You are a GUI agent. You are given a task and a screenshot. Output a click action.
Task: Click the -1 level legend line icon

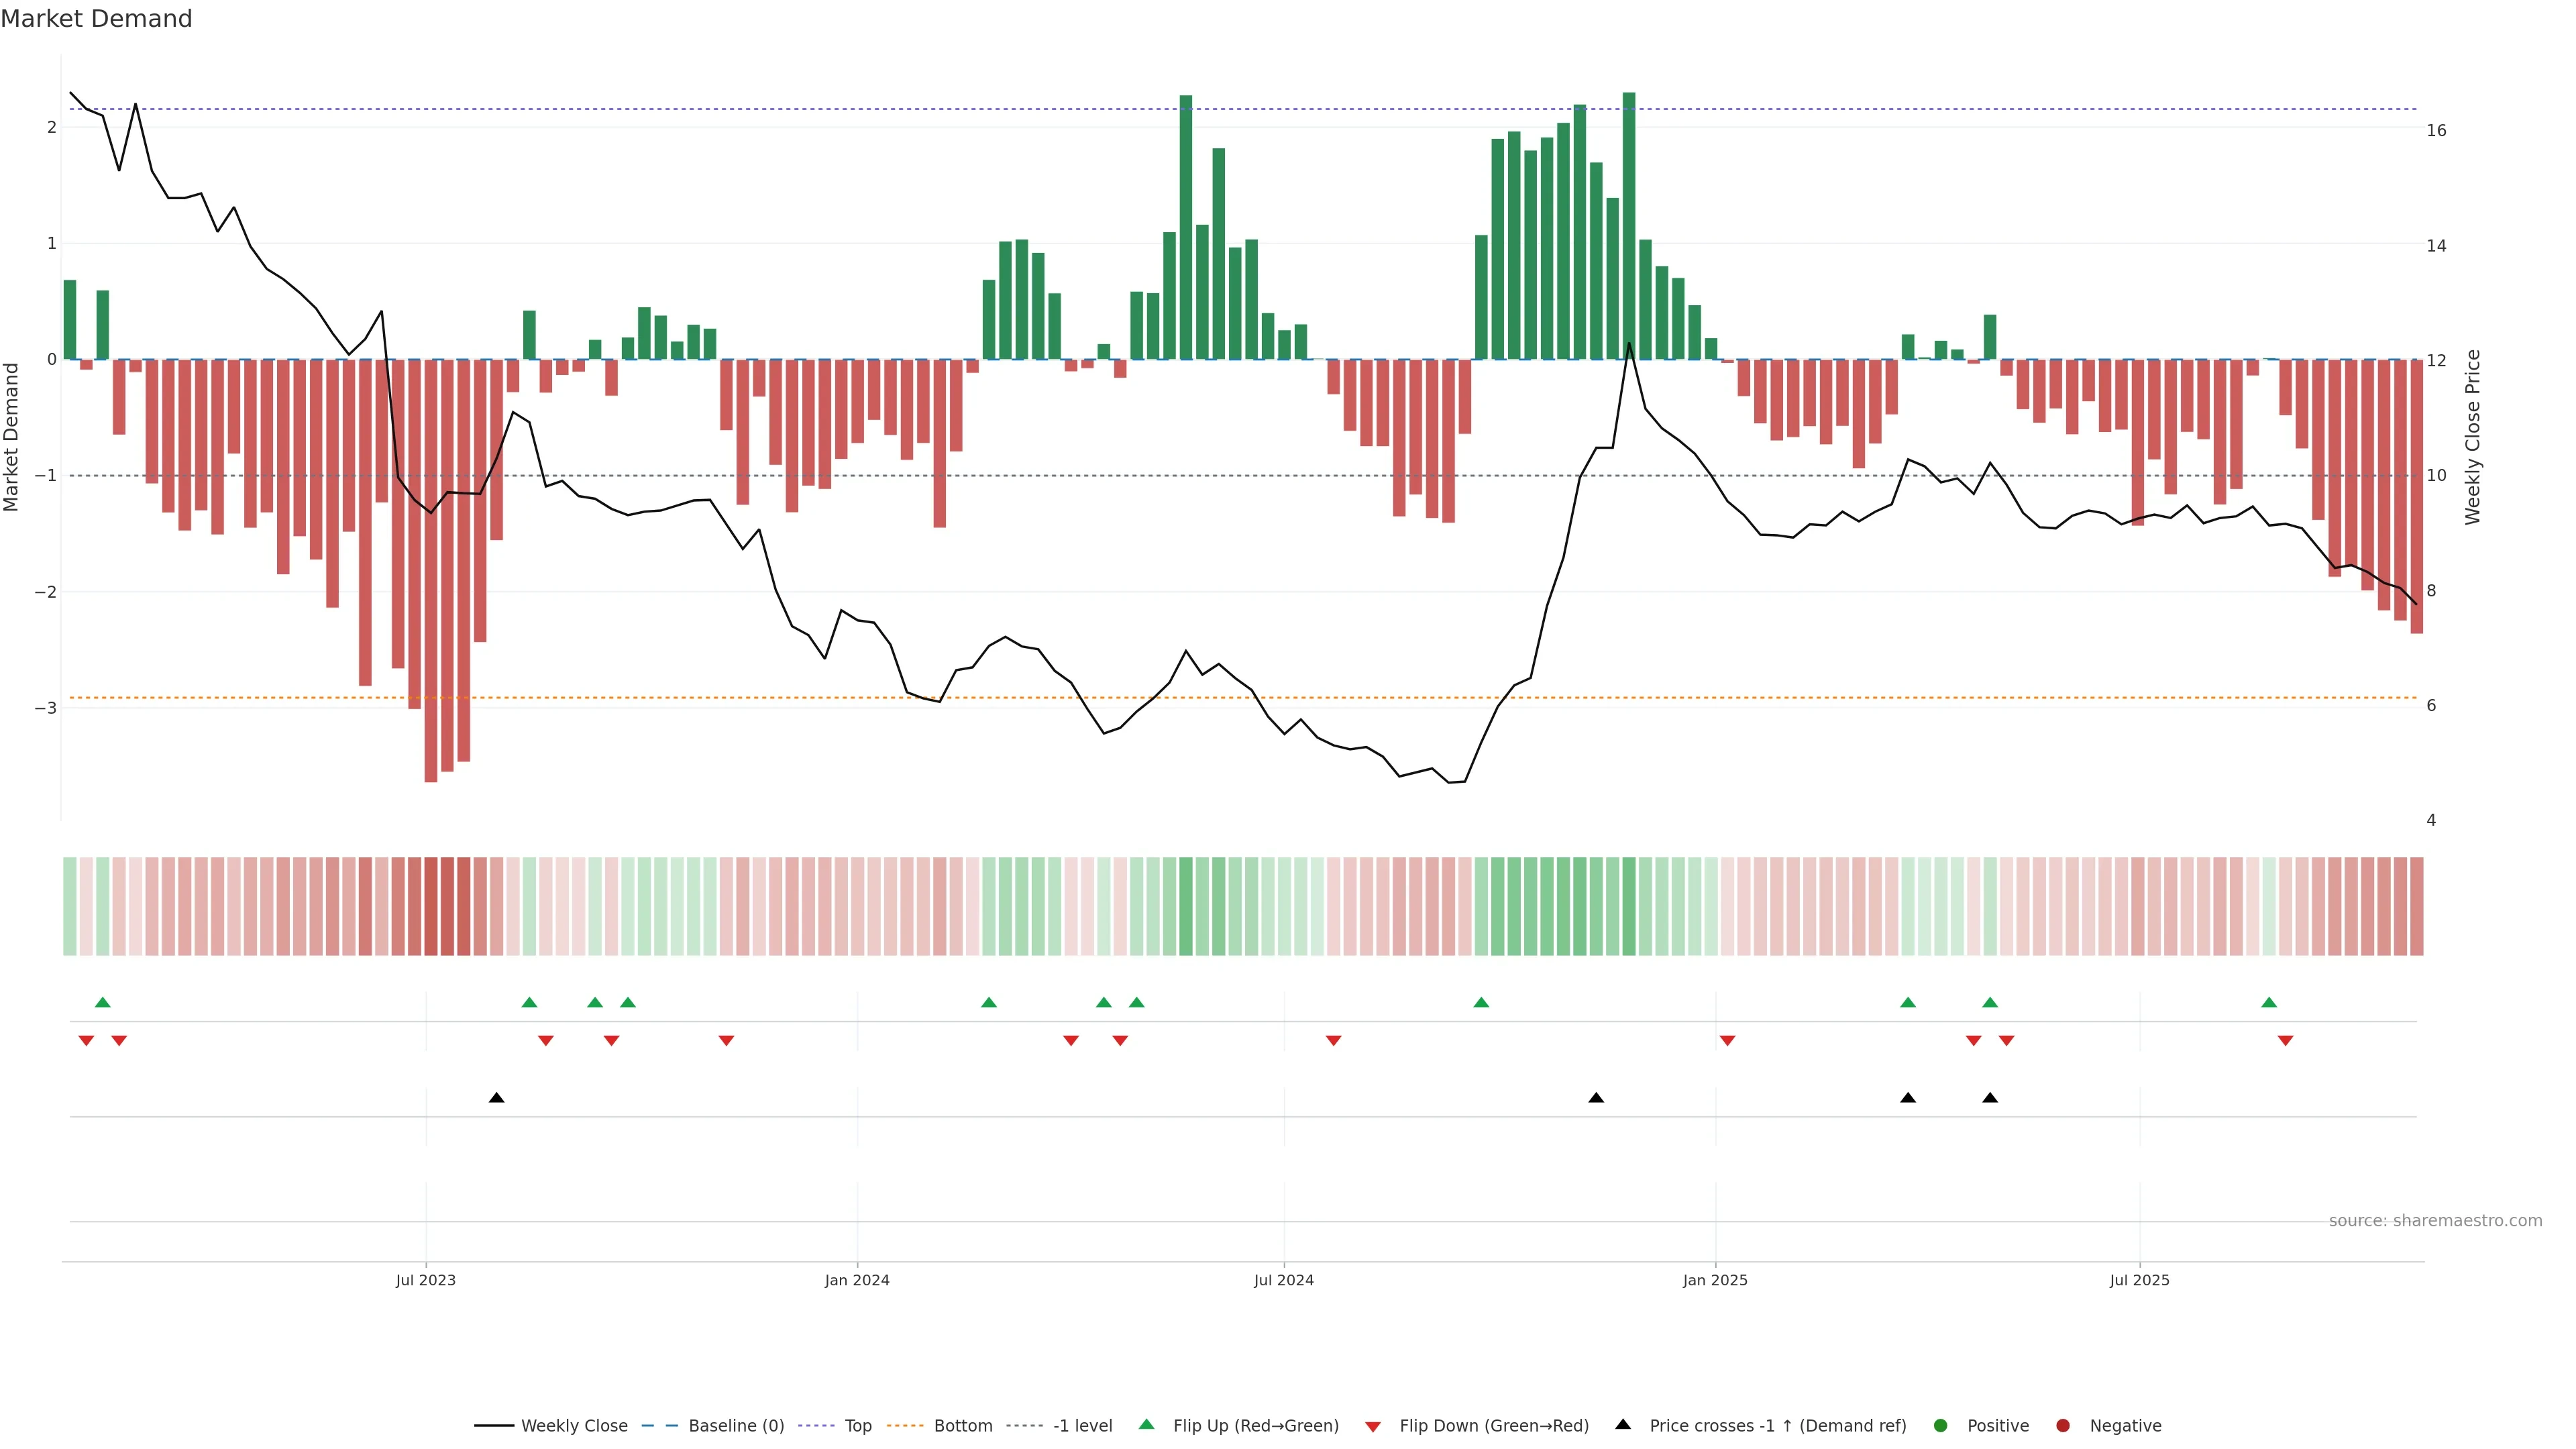point(1024,1426)
